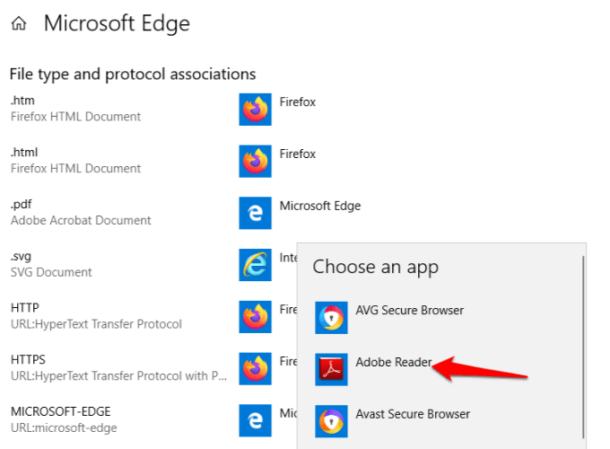The height and width of the screenshot is (449, 610).
Task: Select Adobe Reader as the app
Action: point(392,362)
